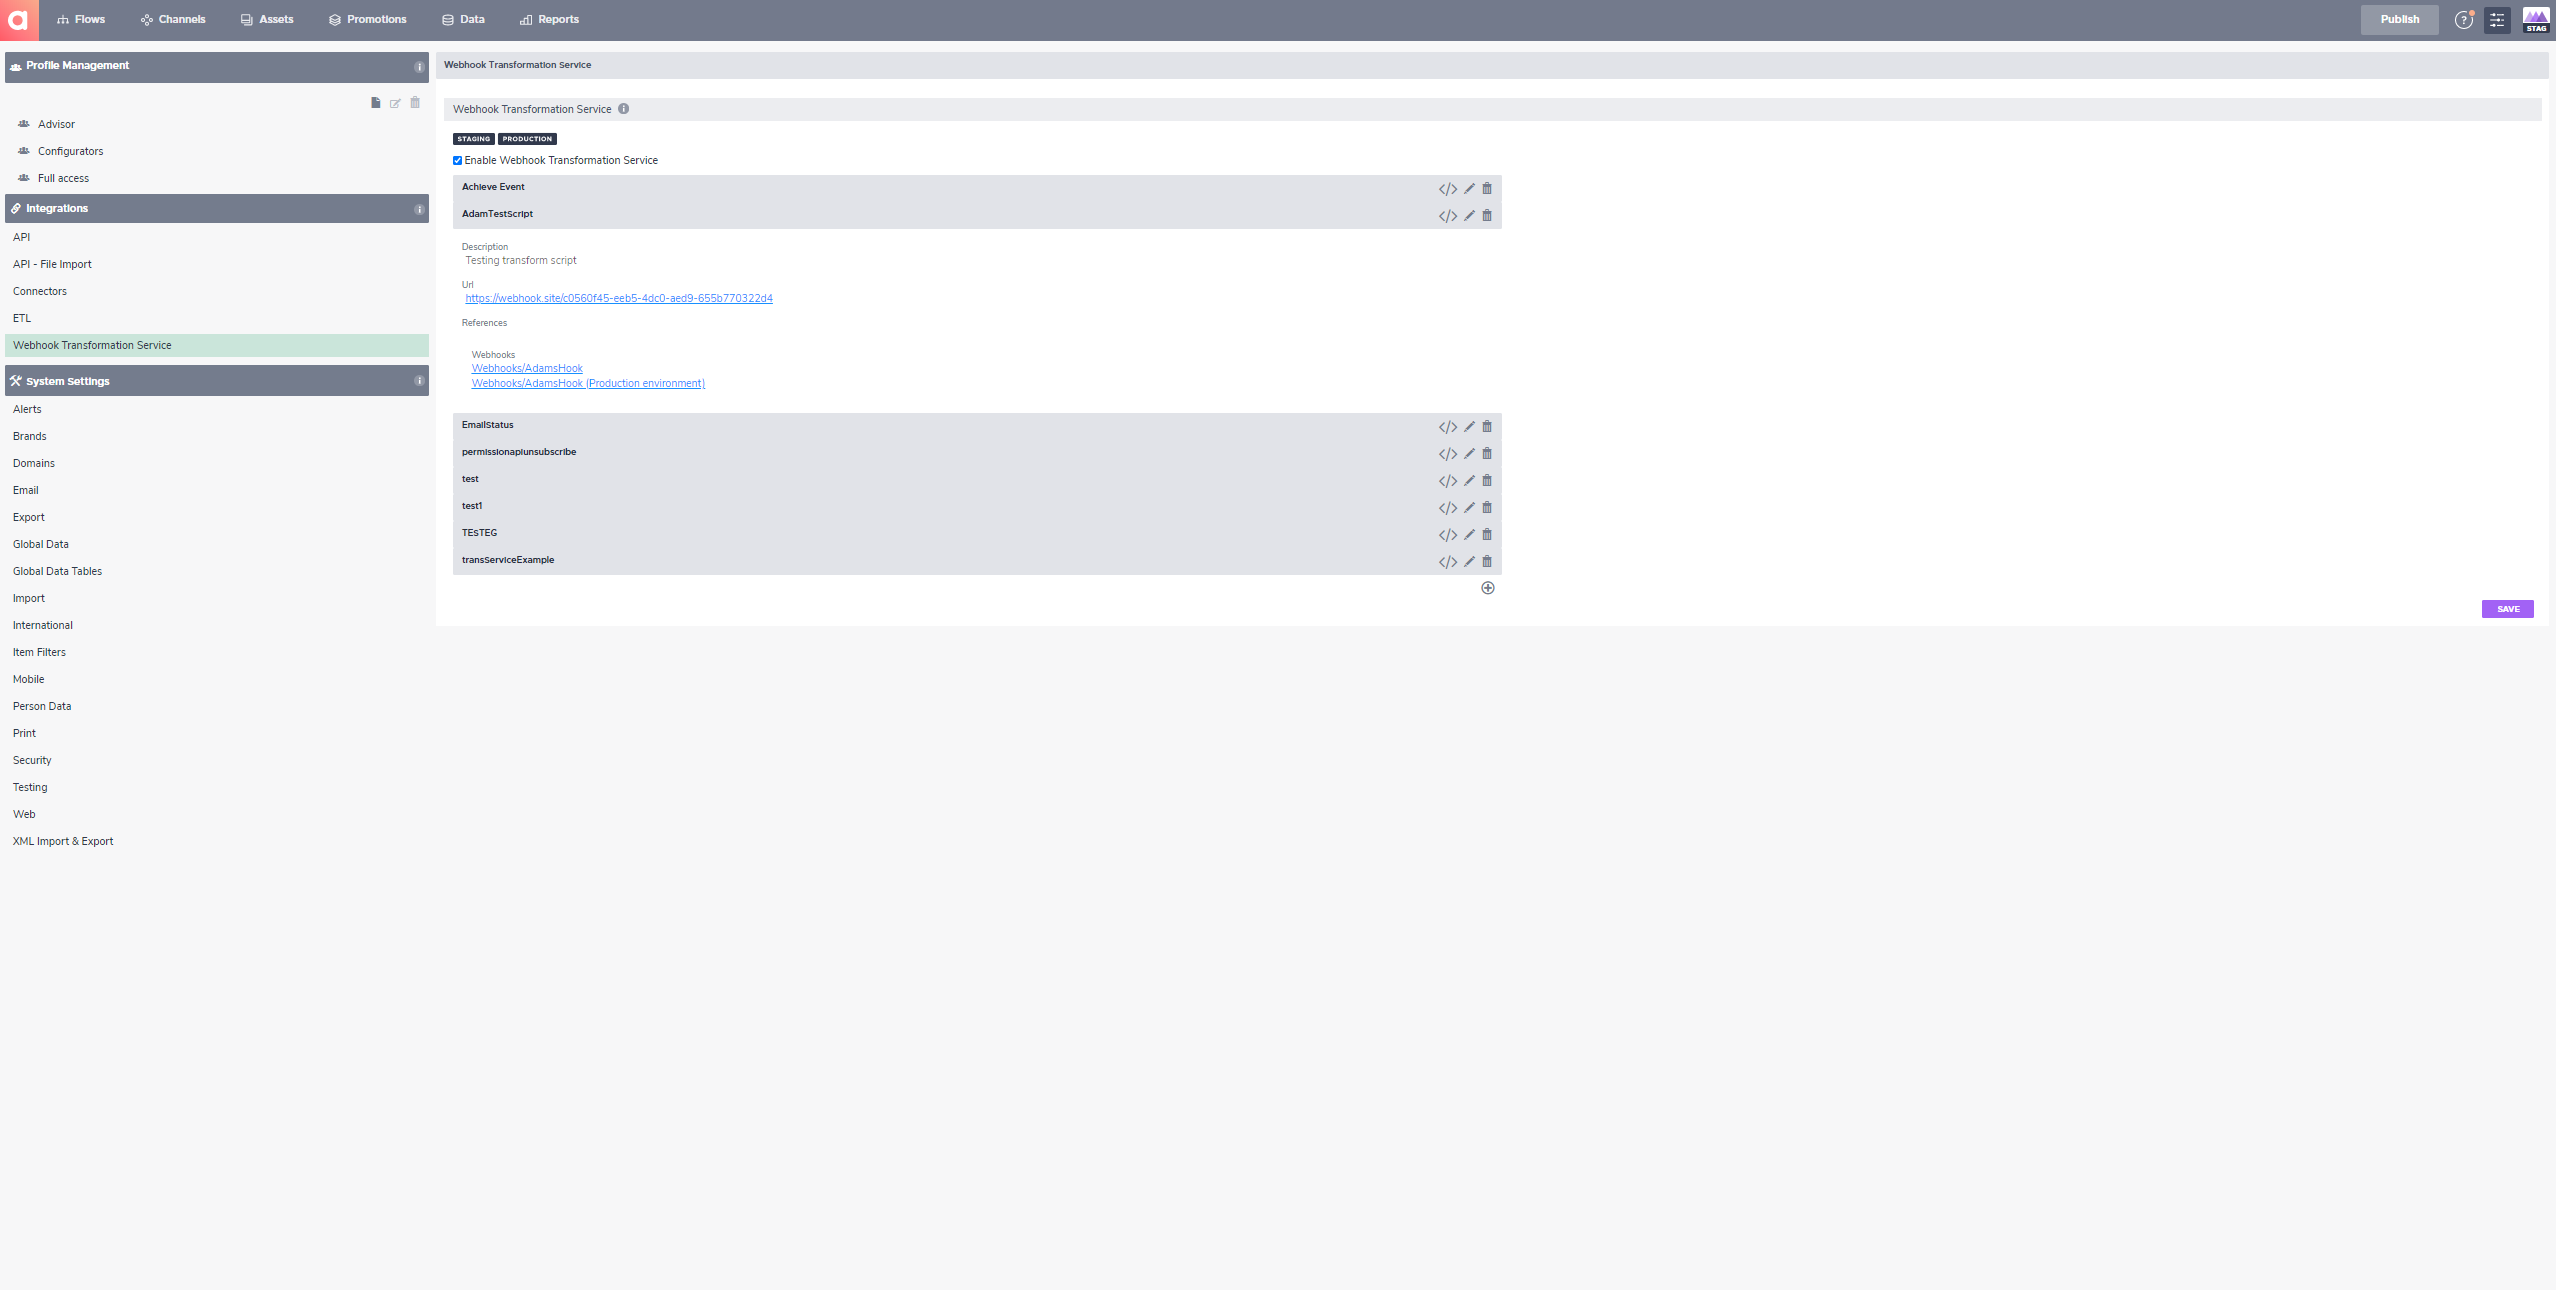2556x1290 pixels.
Task: Edit the AdamTestScript entry
Action: coord(1469,216)
